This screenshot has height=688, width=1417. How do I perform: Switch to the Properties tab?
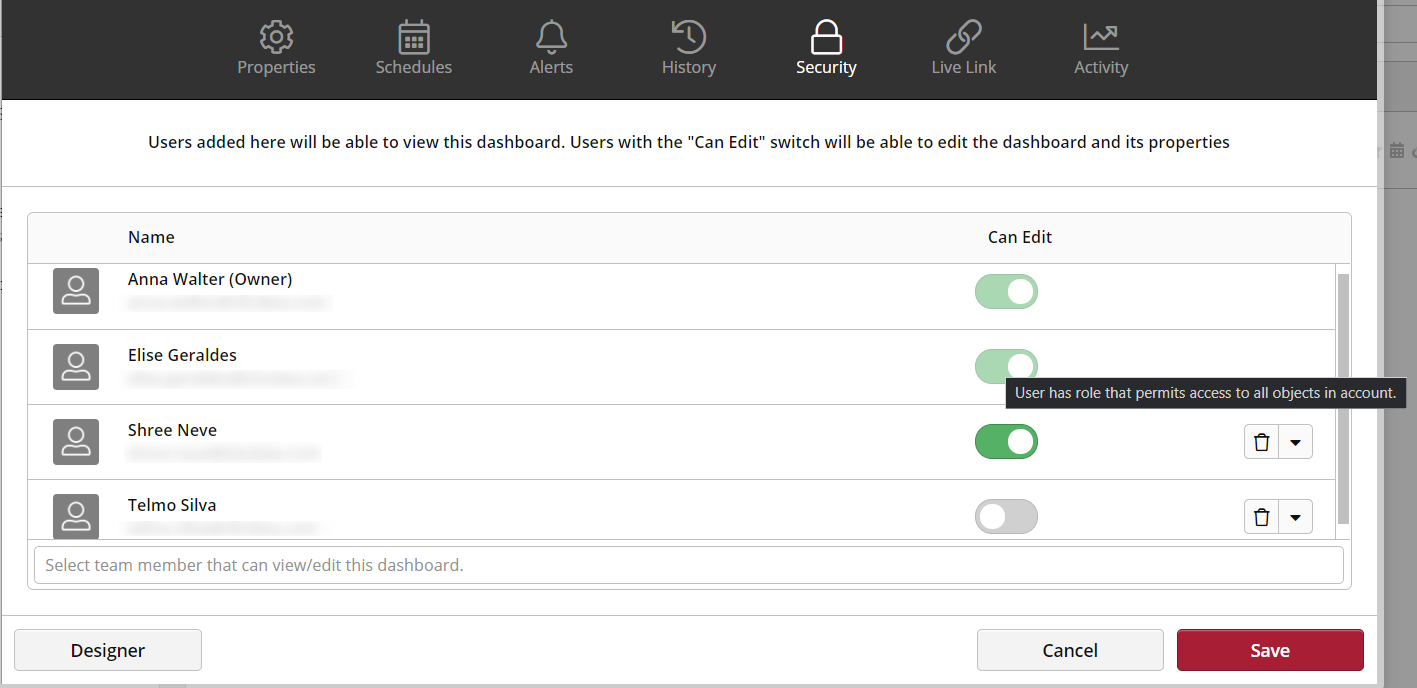[x=276, y=67]
